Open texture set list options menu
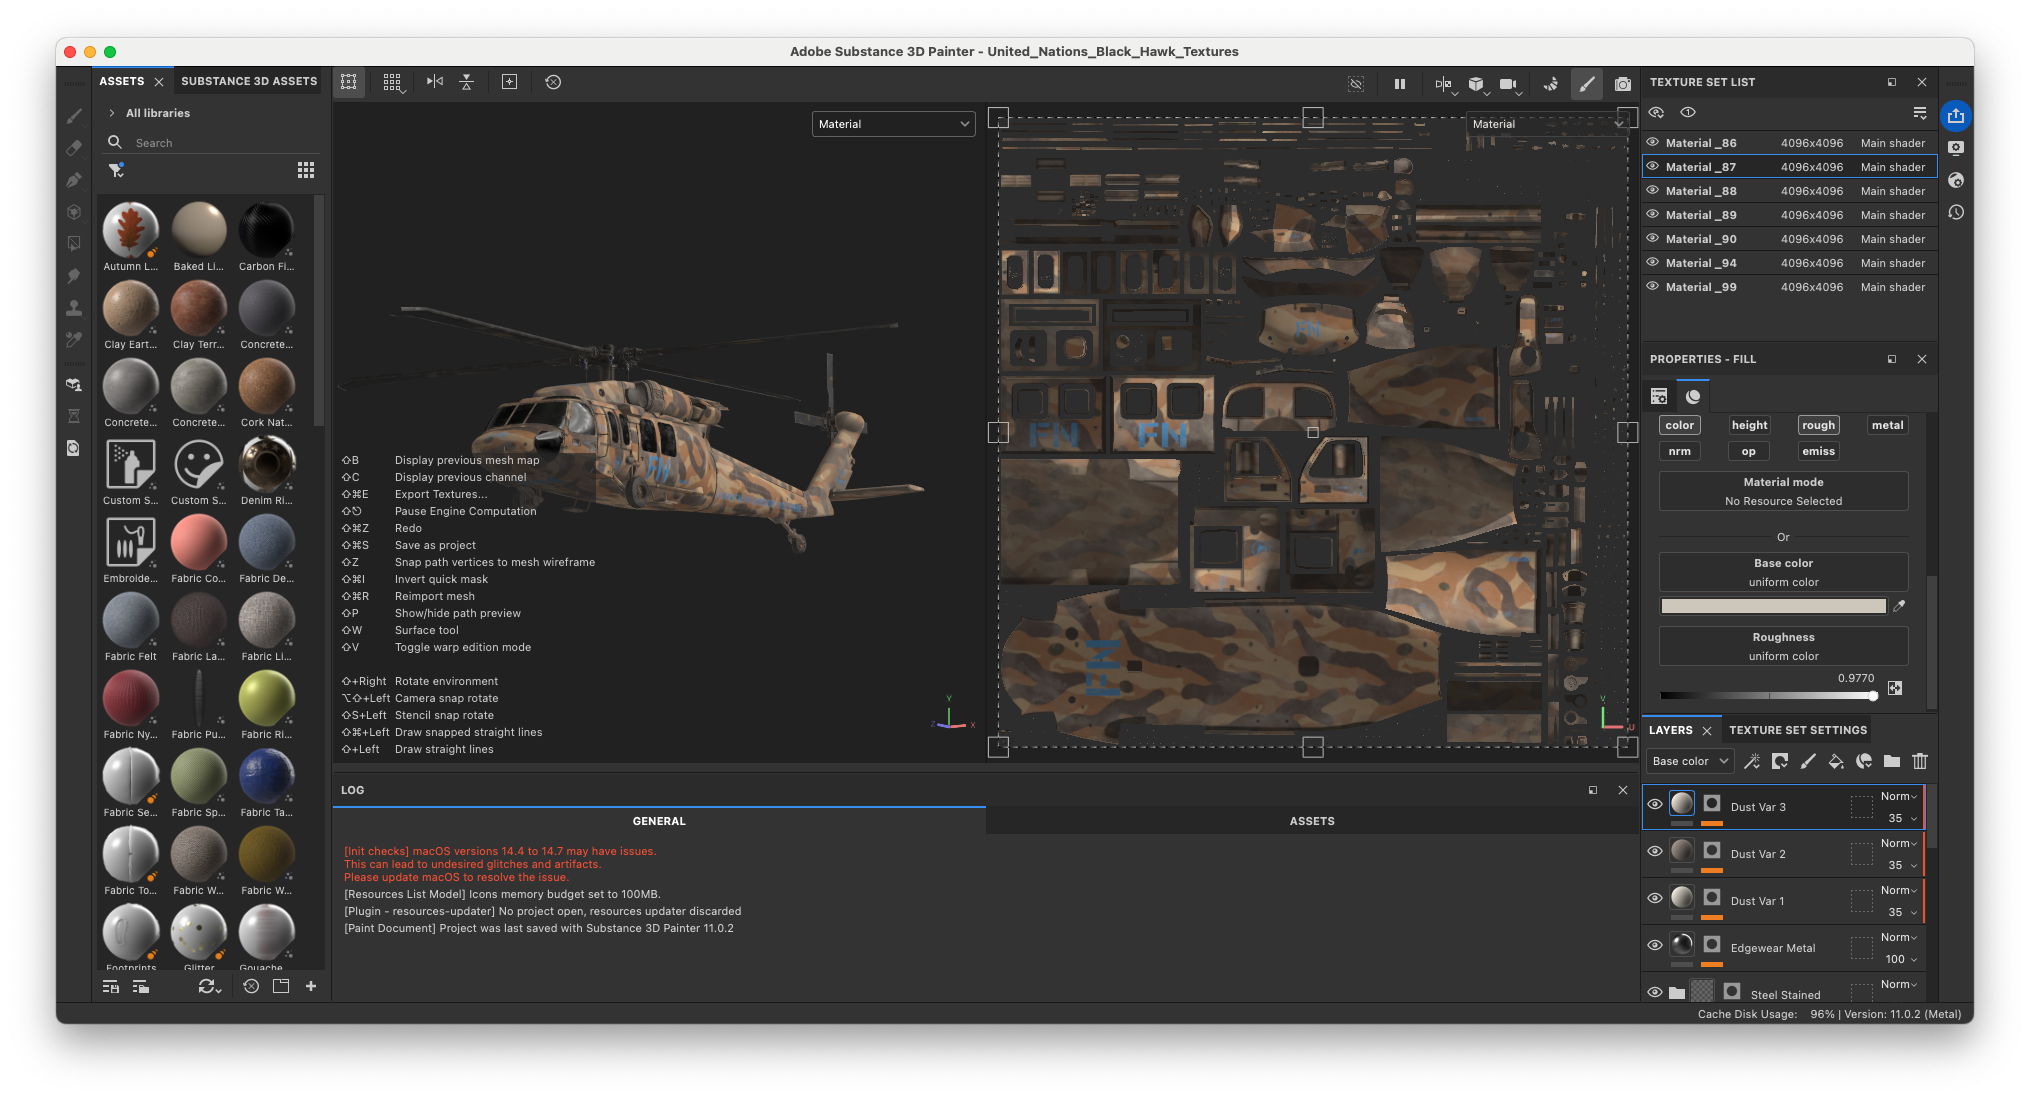This screenshot has height=1098, width=2030. 1920,113
